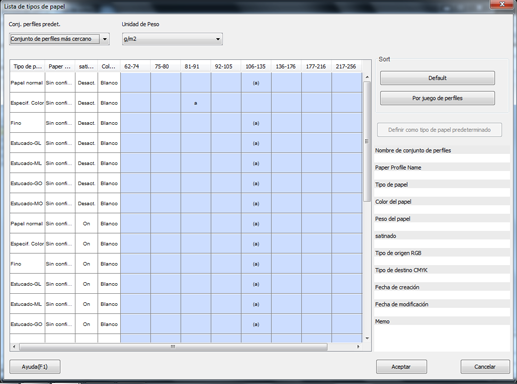Image resolution: width=517 pixels, height=384 pixels.
Task: Select '(a)' cell in Estucado-GO On row
Action: click(256, 324)
